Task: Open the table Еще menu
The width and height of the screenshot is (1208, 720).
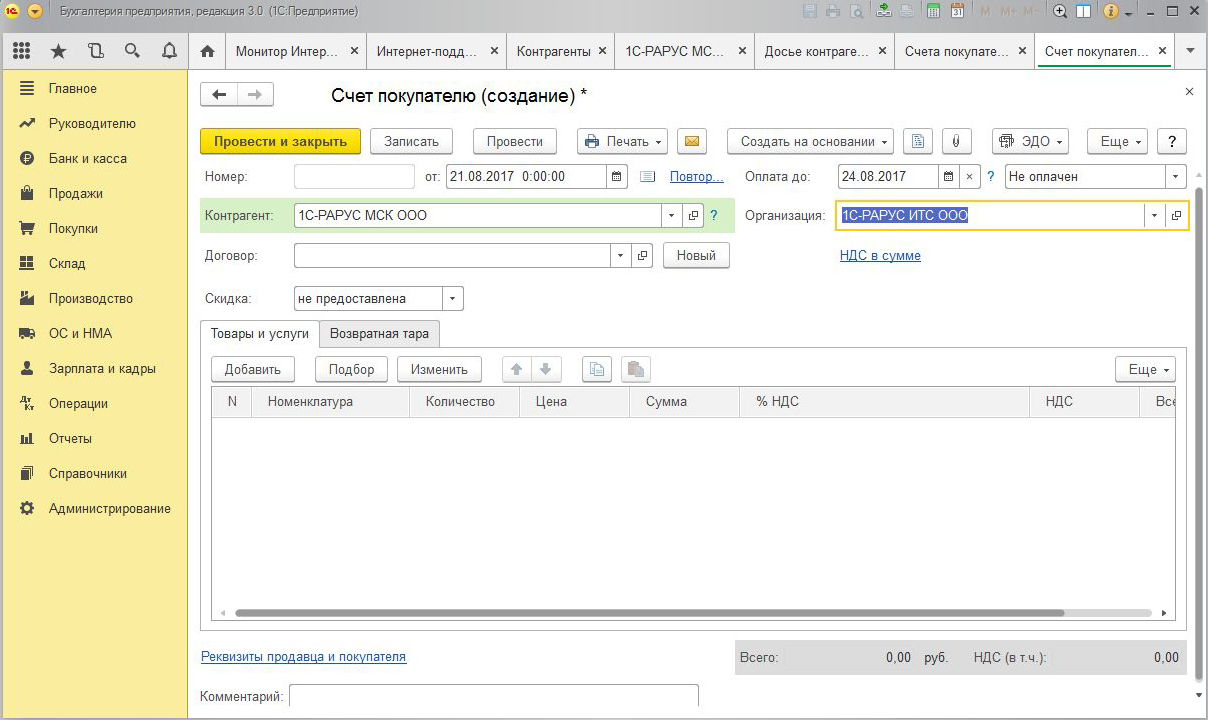Action: [x=1145, y=369]
